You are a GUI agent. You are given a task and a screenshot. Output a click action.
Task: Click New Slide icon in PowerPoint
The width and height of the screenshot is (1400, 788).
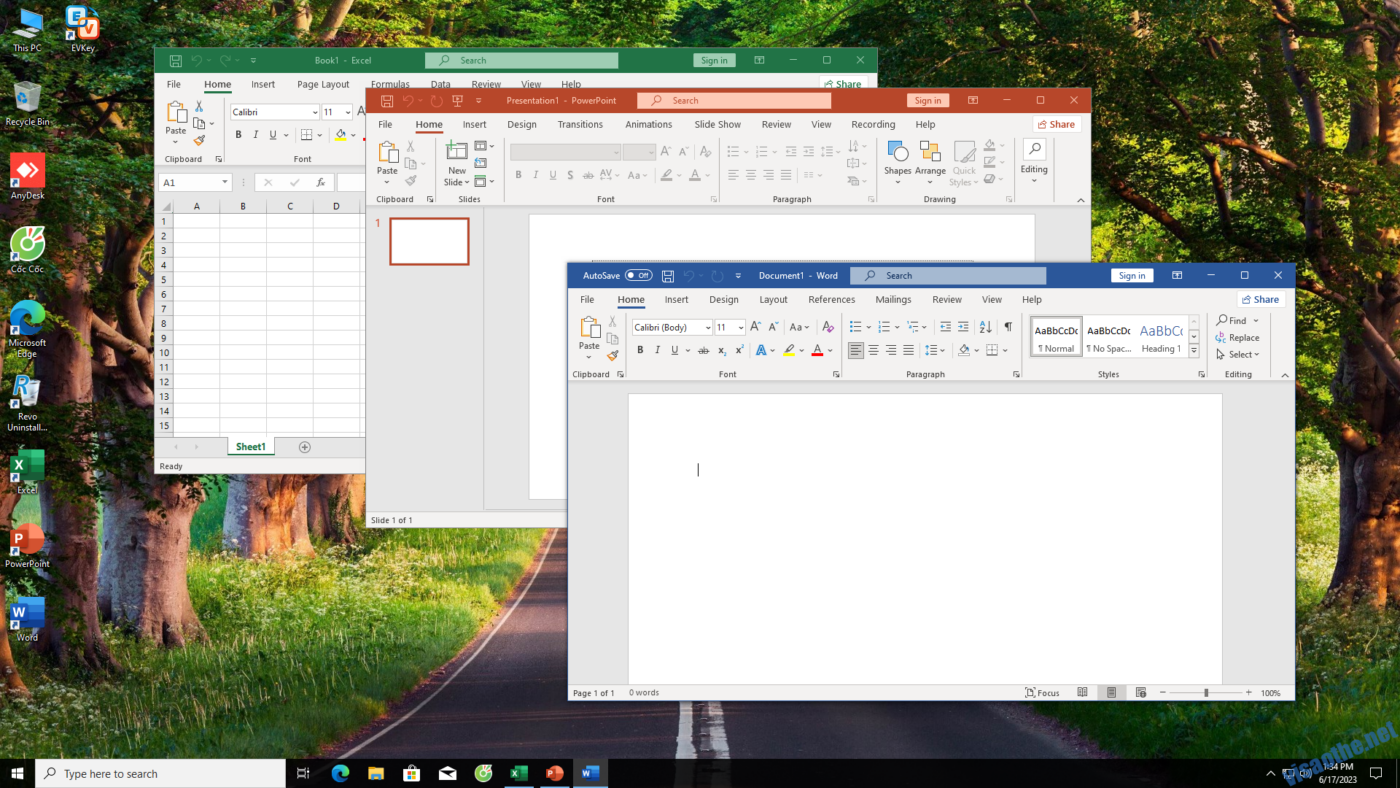(x=457, y=151)
